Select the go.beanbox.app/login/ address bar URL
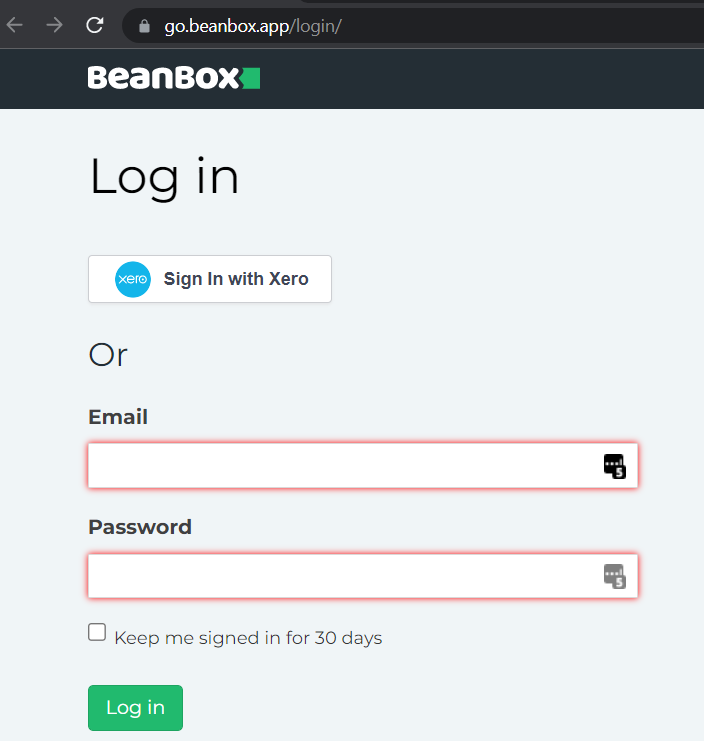Image resolution: width=704 pixels, height=741 pixels. click(253, 26)
